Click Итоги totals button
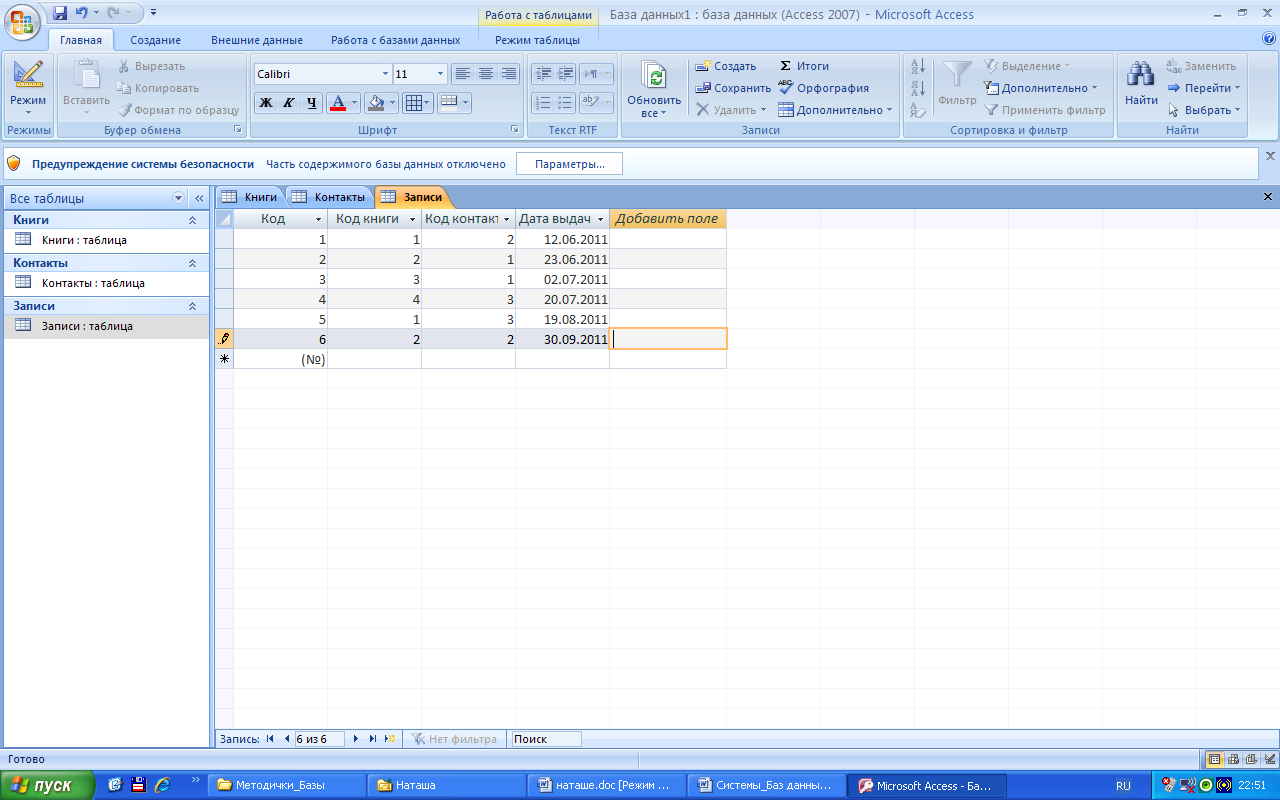 tap(804, 66)
